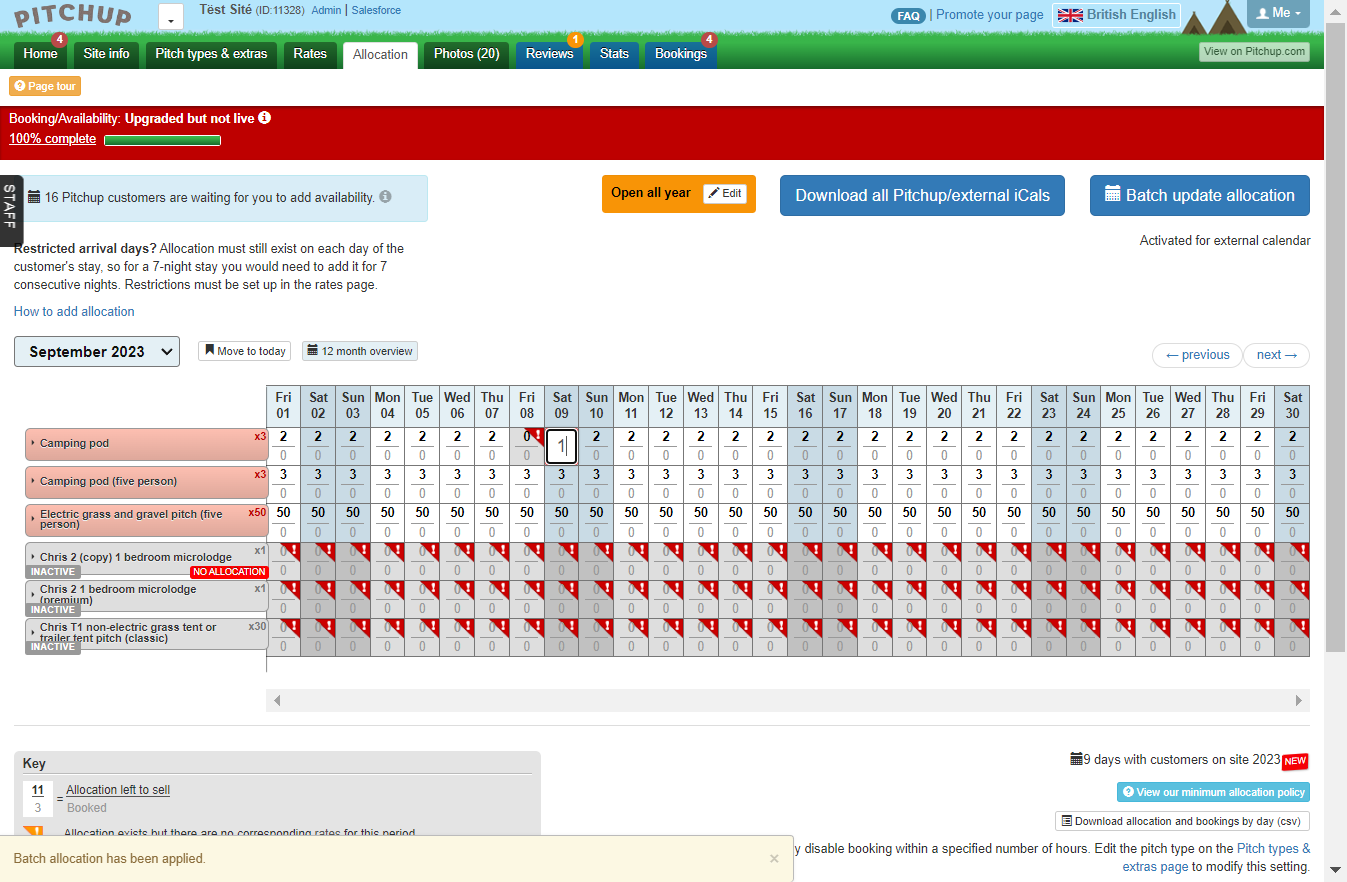Click the info icon after 'add availability'

pos(385,197)
